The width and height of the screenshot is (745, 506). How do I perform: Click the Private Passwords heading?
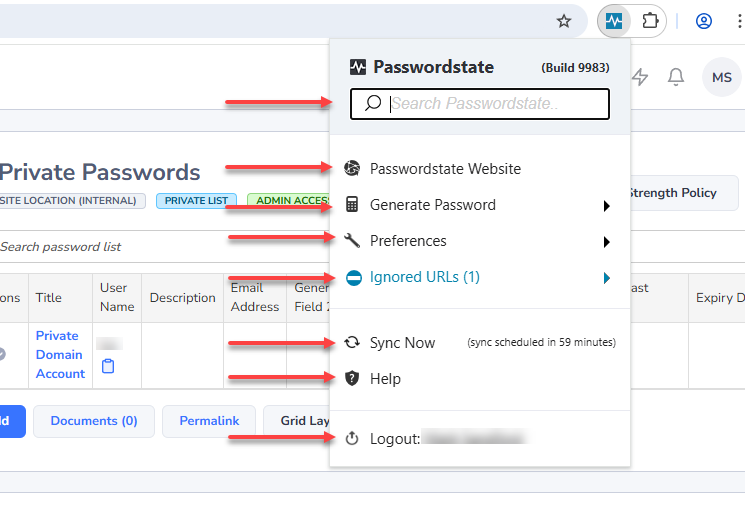pyautogui.click(x=99, y=172)
